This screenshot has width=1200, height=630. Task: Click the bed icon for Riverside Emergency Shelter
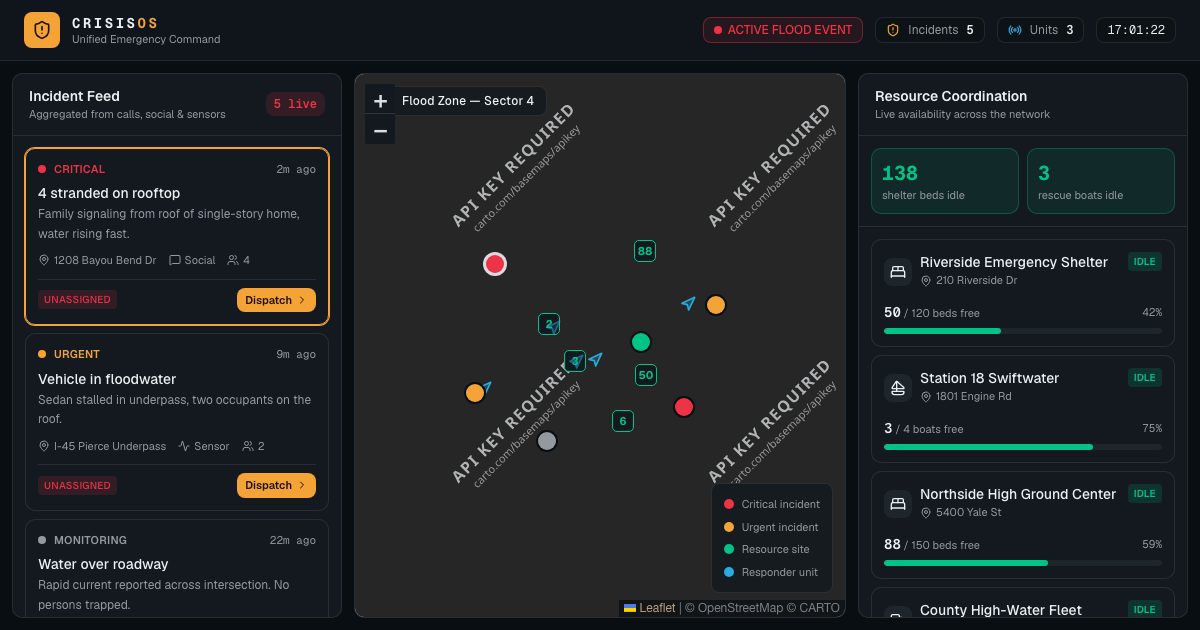coord(898,271)
